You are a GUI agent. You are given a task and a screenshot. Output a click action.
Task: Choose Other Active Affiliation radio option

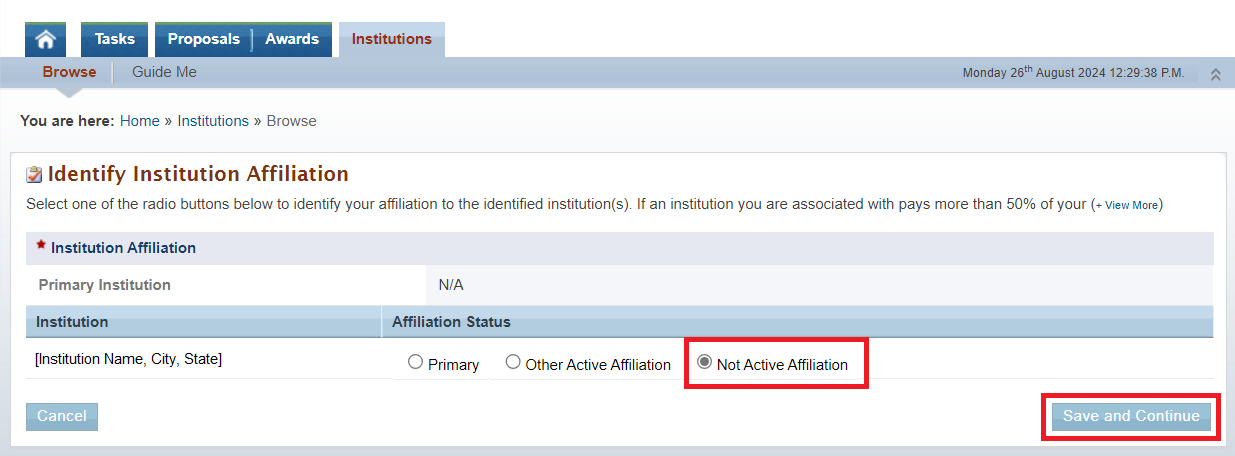tap(513, 363)
